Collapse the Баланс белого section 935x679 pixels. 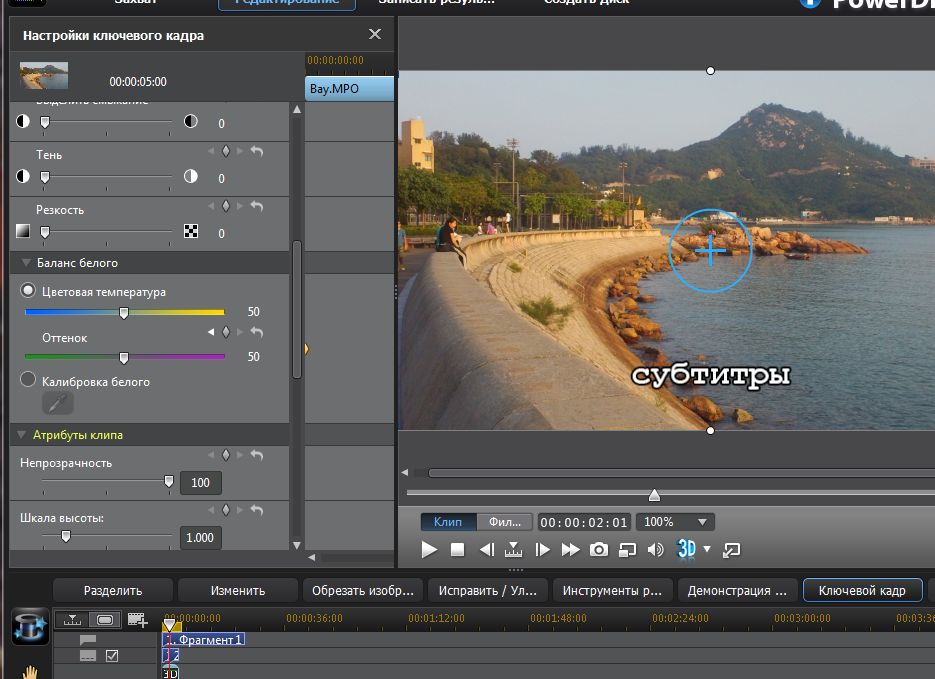[23, 263]
